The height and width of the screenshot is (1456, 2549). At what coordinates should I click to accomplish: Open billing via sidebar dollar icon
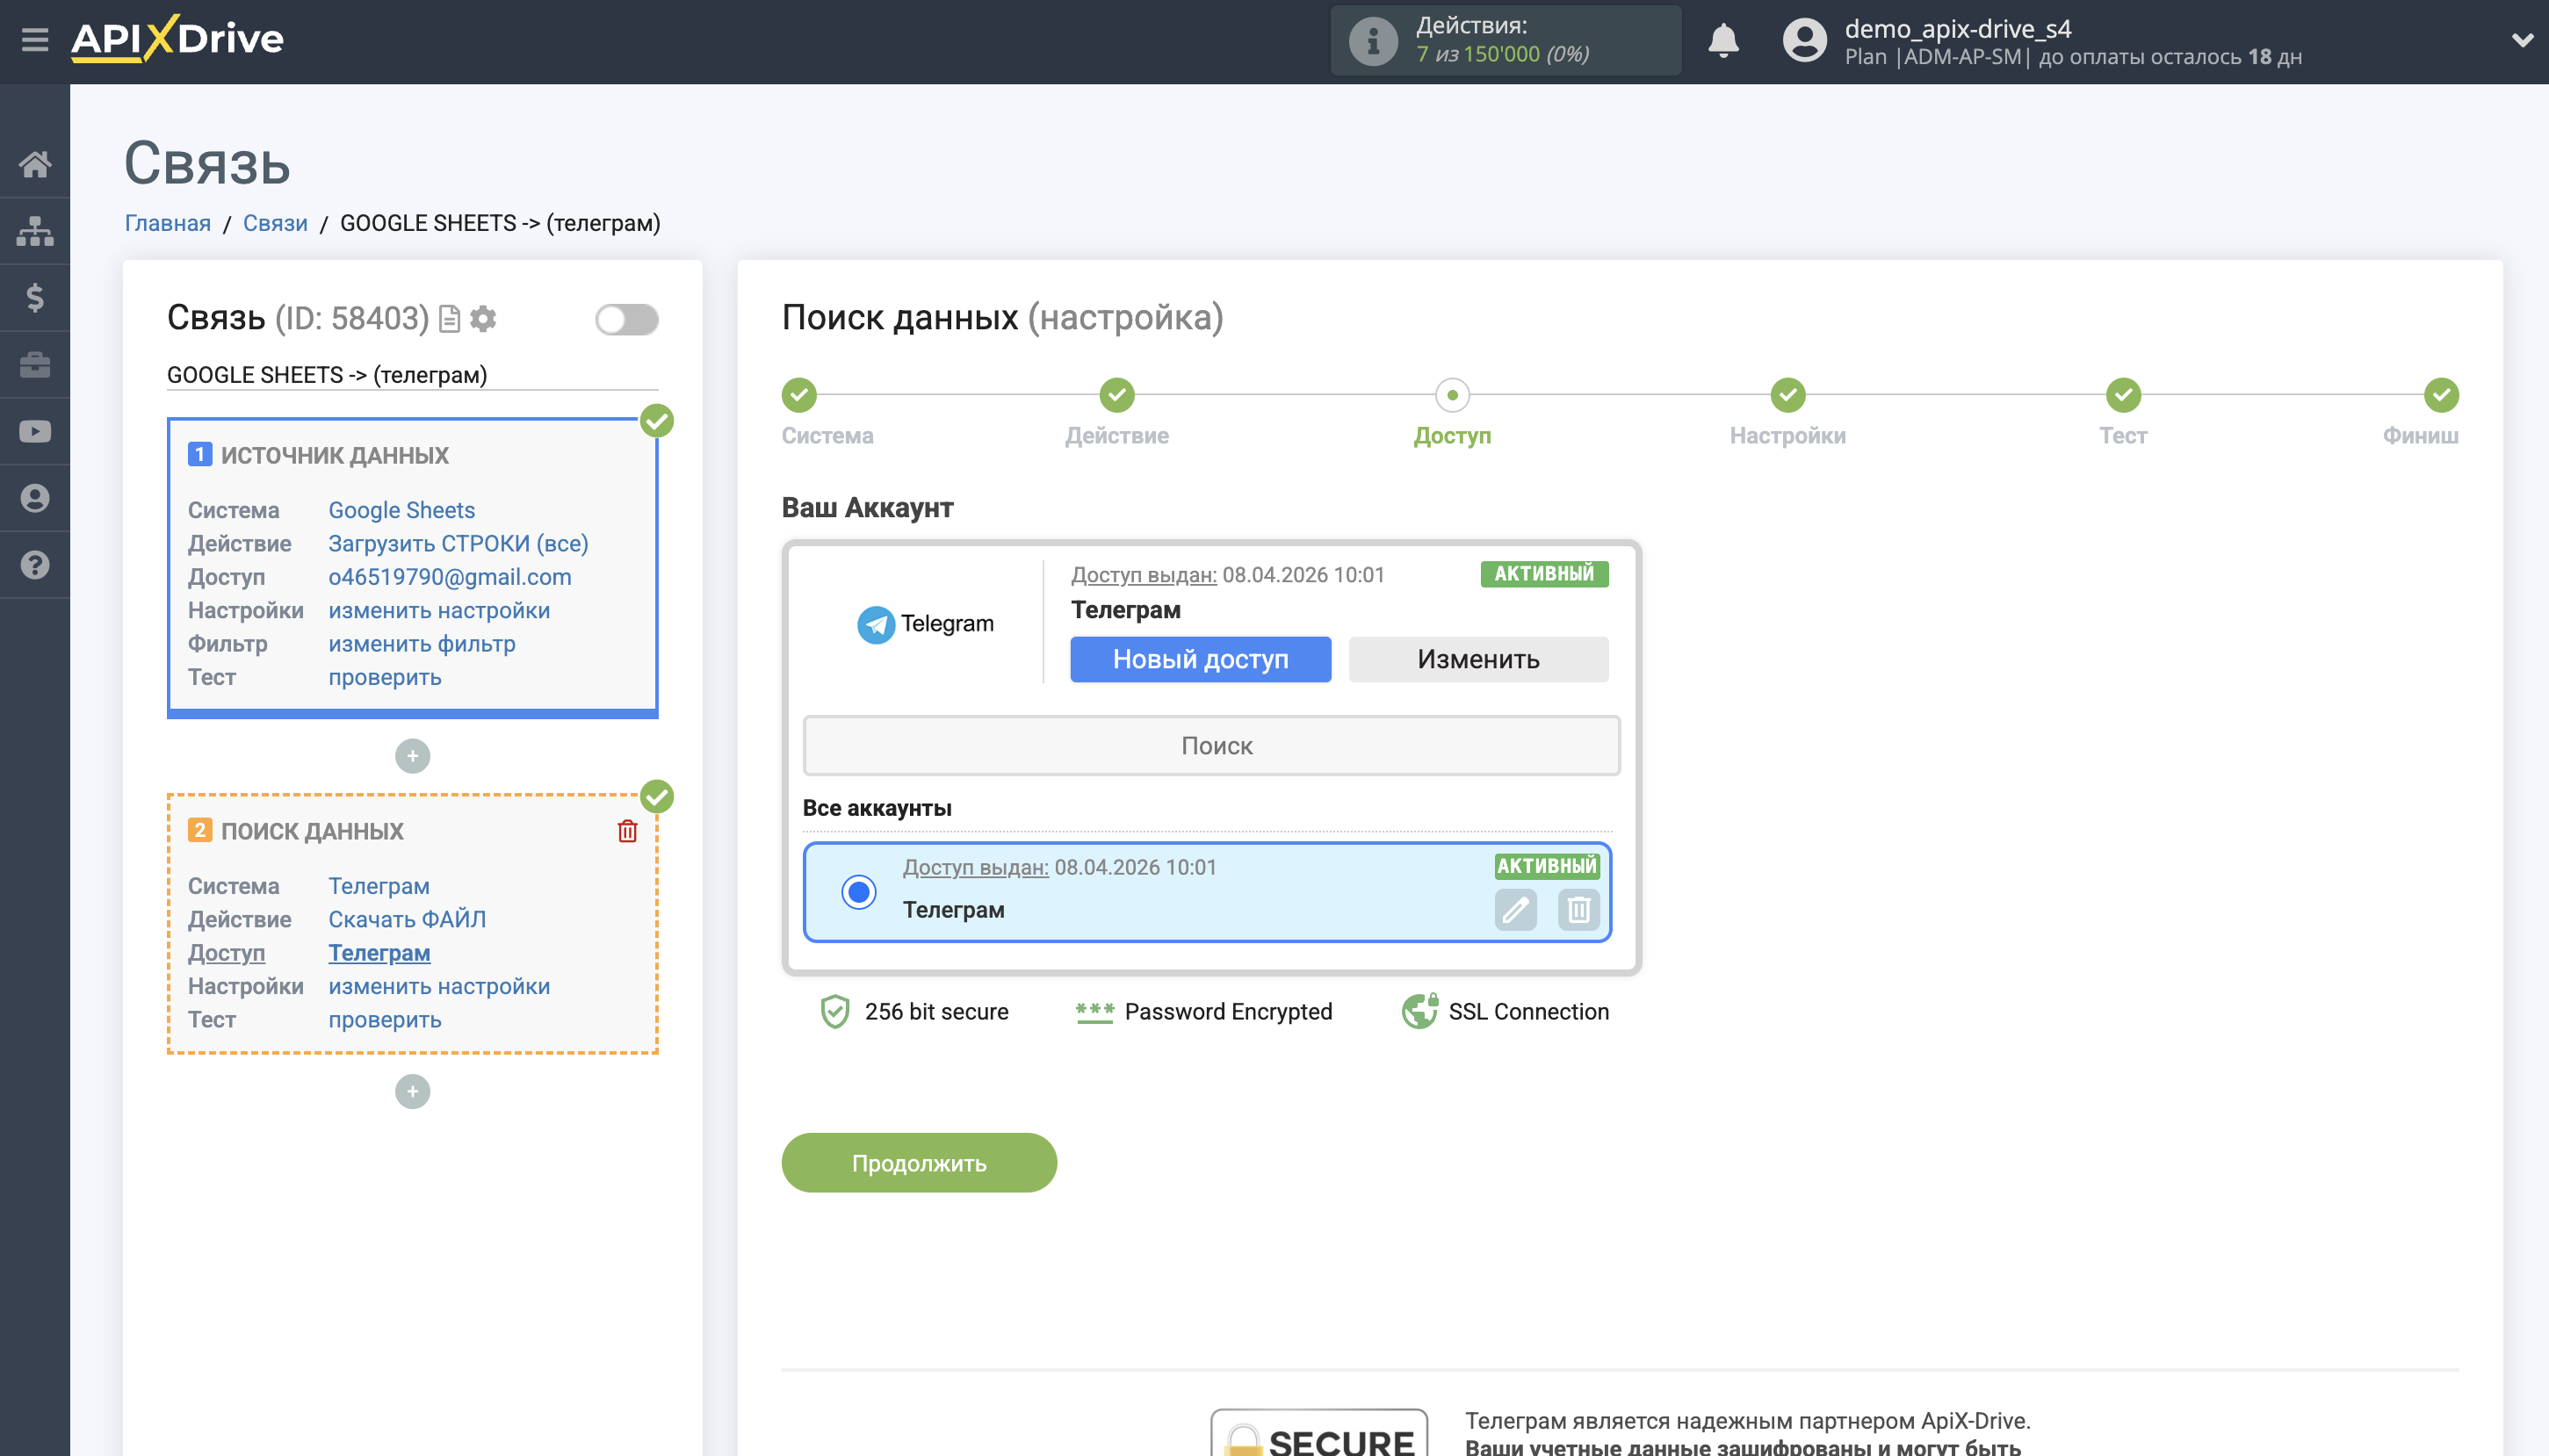(x=36, y=297)
